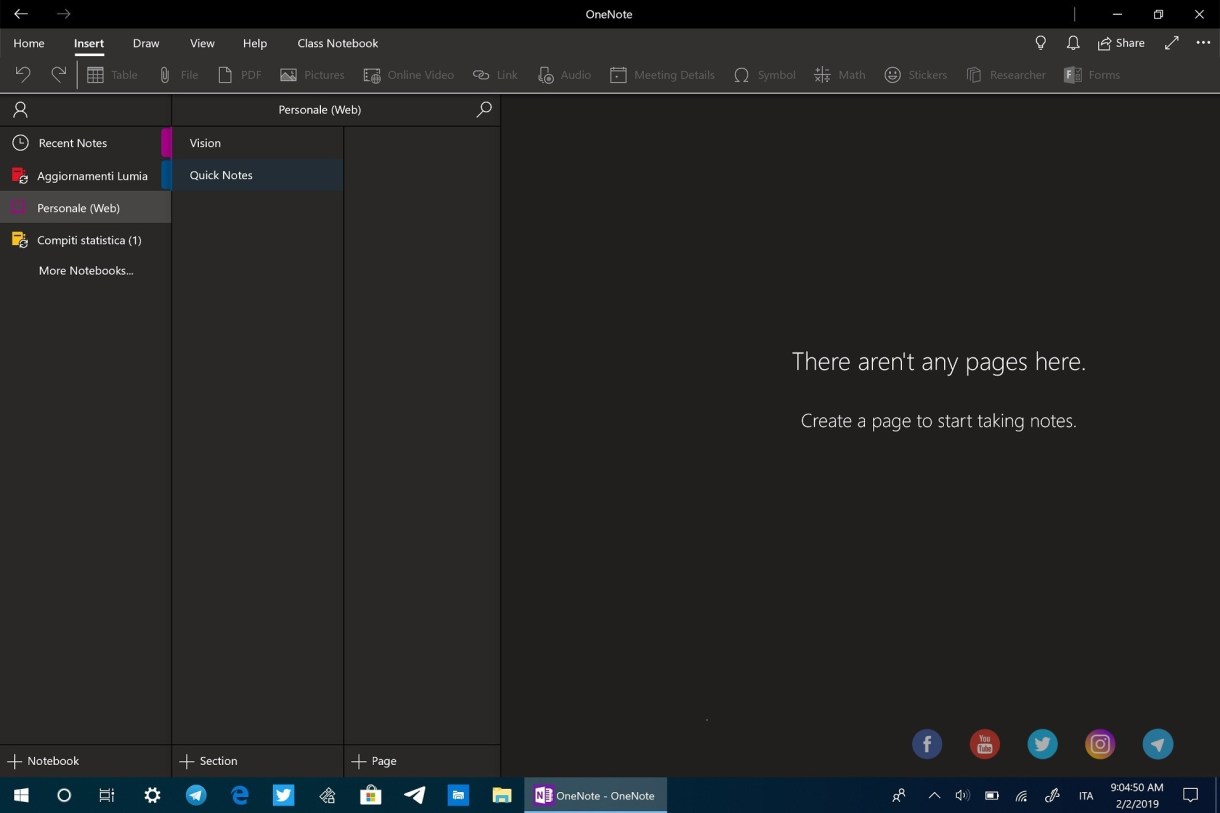The width and height of the screenshot is (1220, 813).
Task: Start Audio recording
Action: pos(564,75)
